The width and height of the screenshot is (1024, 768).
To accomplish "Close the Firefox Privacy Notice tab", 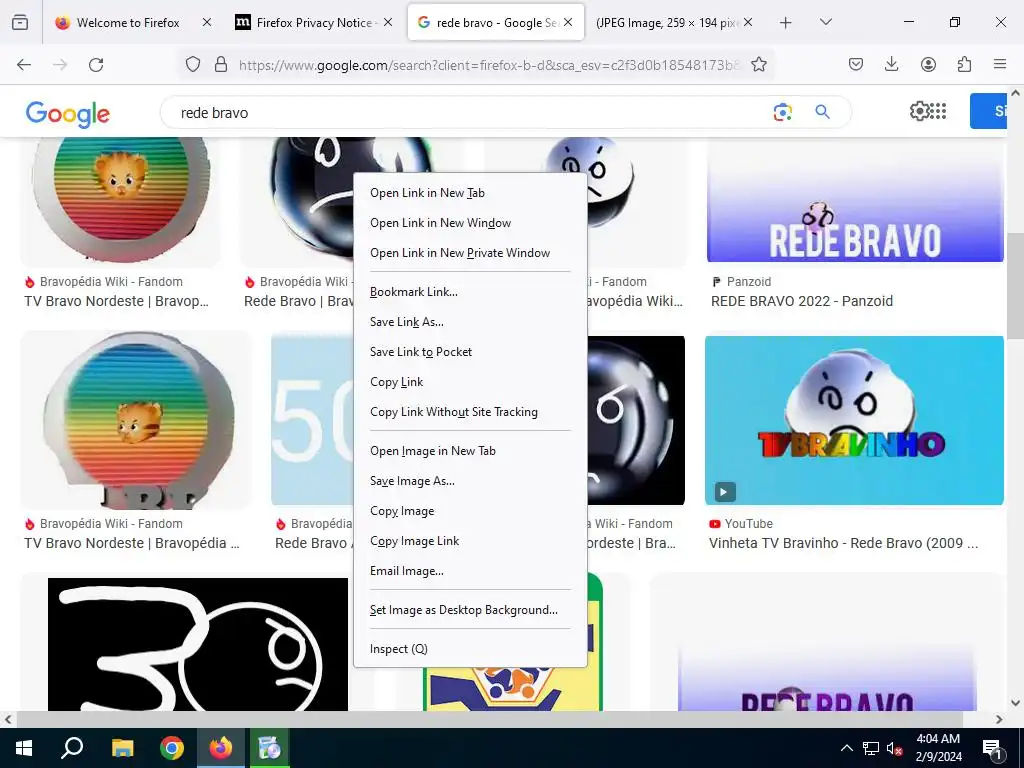I will click(x=388, y=22).
